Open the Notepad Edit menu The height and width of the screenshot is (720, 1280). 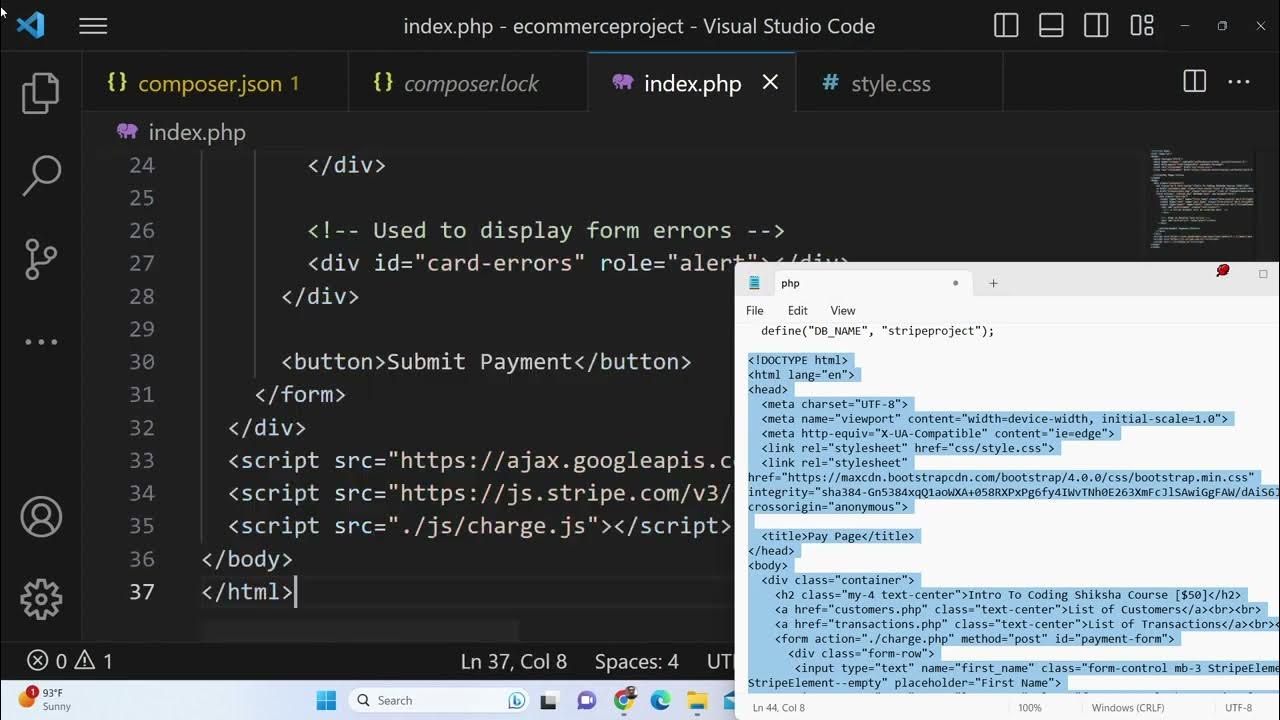(x=797, y=311)
